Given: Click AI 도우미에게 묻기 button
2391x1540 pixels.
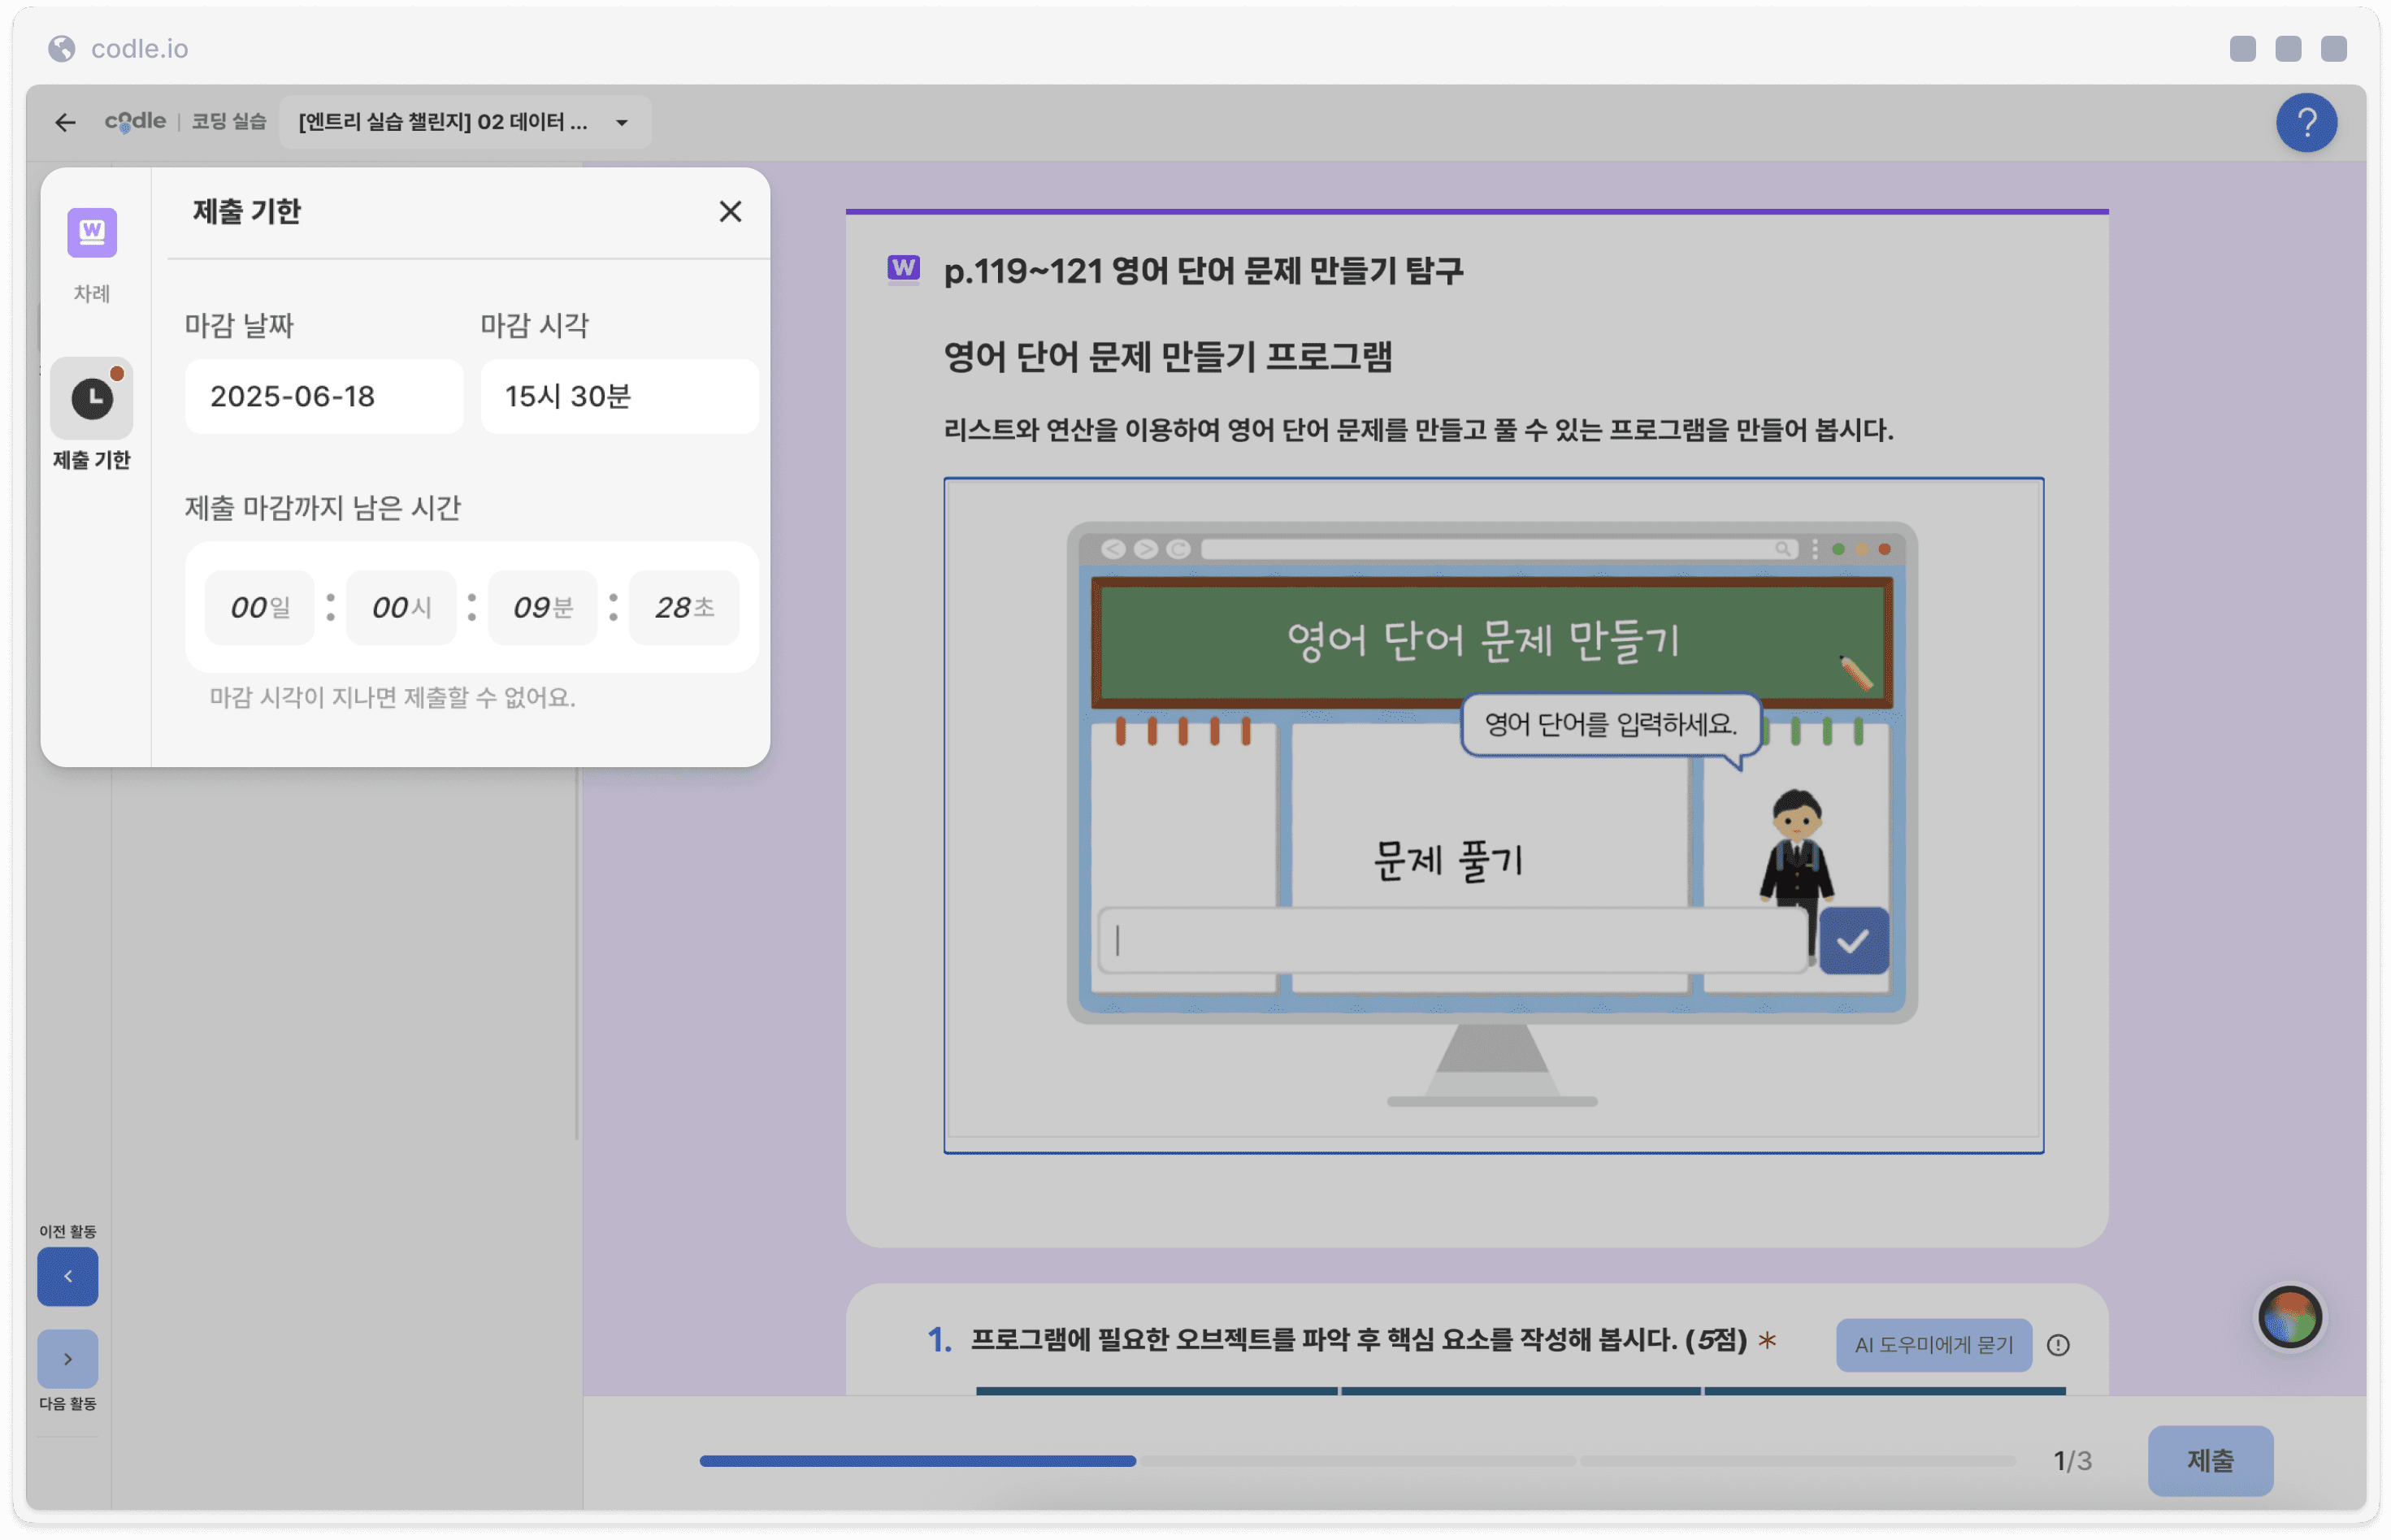Looking at the screenshot, I should coord(1933,1345).
